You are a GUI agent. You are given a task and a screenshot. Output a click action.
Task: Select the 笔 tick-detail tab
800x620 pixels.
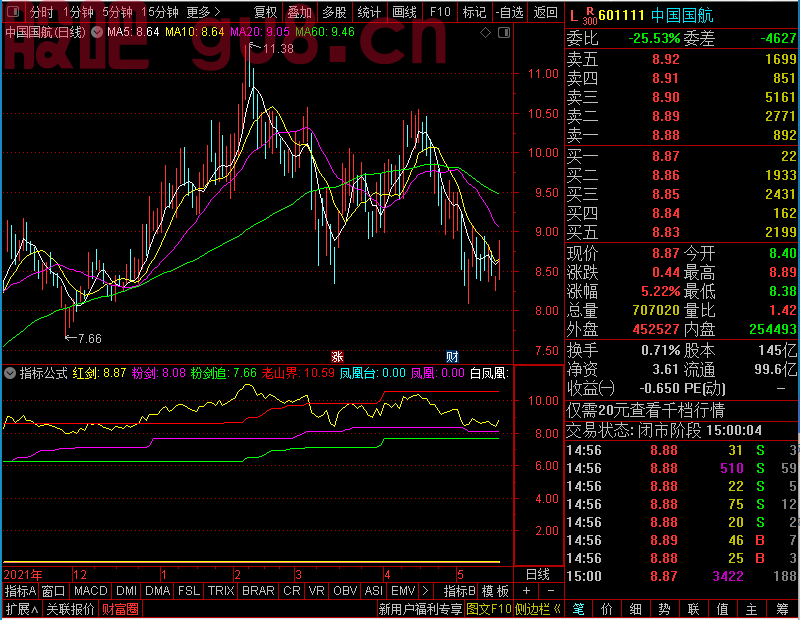coord(578,609)
